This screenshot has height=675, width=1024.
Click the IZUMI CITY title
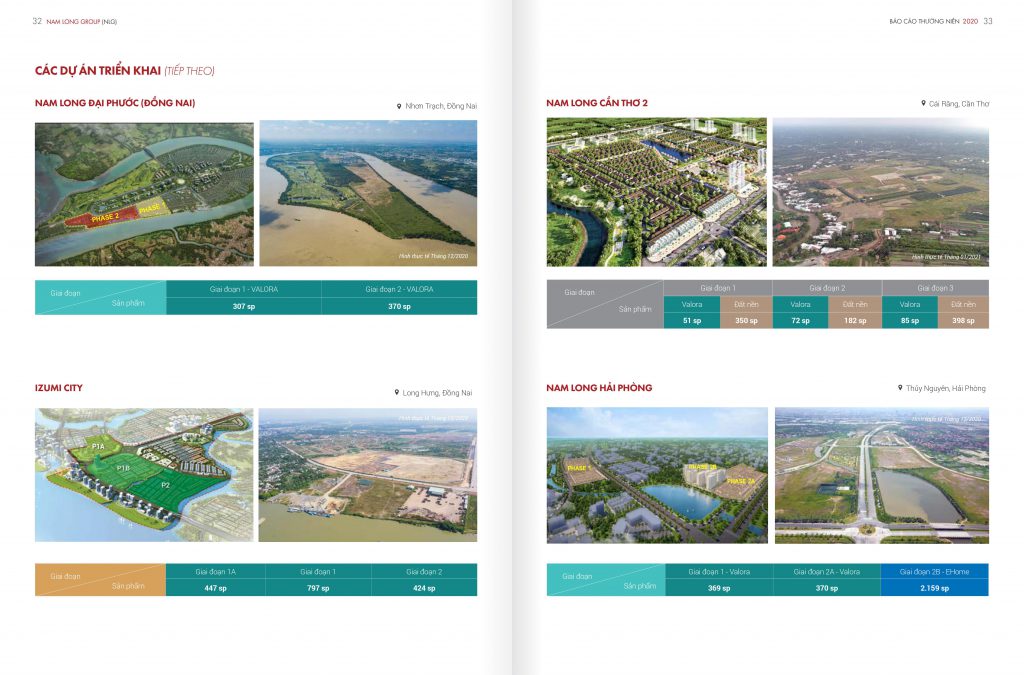pyautogui.click(x=59, y=388)
